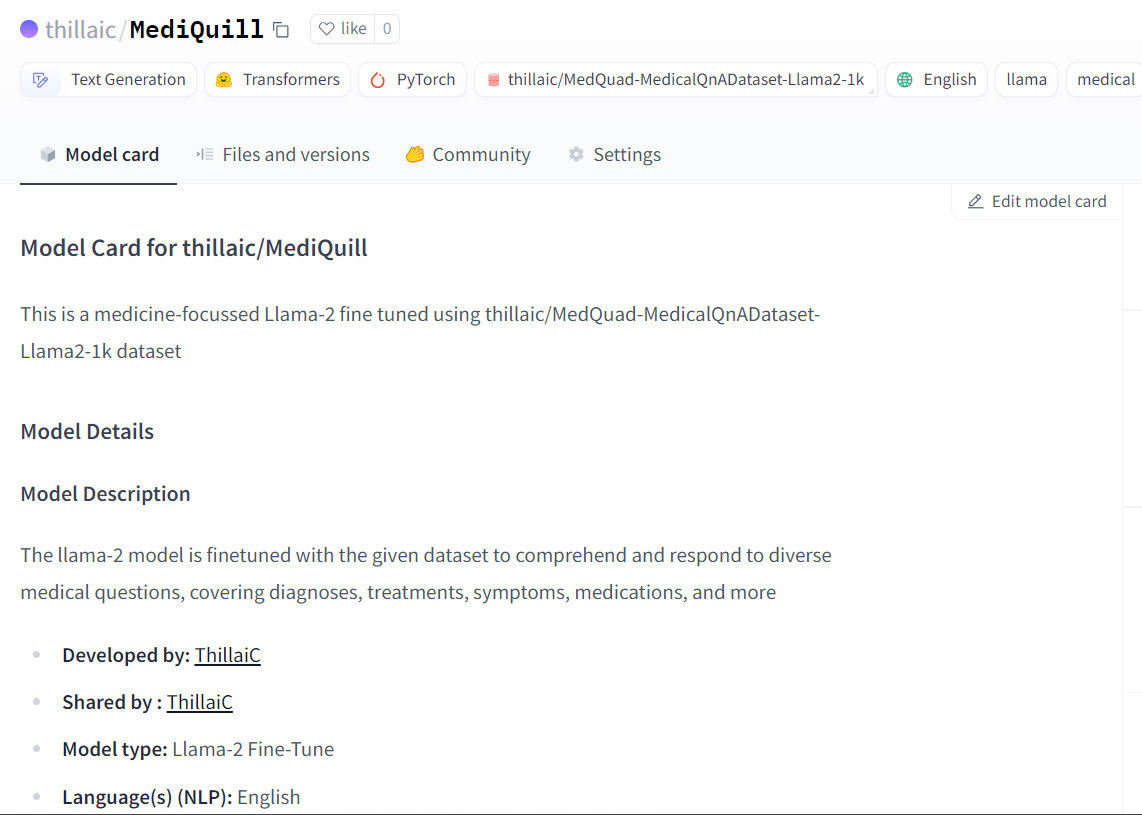Follow the Developed by ThillaiC link
Image resolution: width=1142 pixels, height=815 pixels.
(x=227, y=655)
